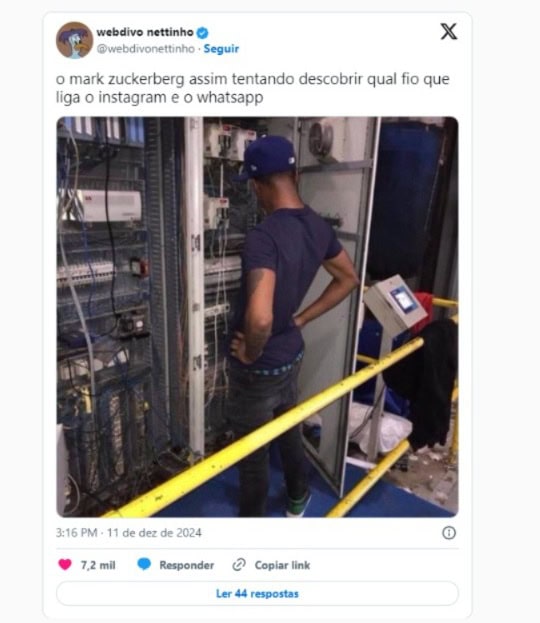Click the date 11 de dez de 2024
540x623 pixels.
[x=154, y=533]
